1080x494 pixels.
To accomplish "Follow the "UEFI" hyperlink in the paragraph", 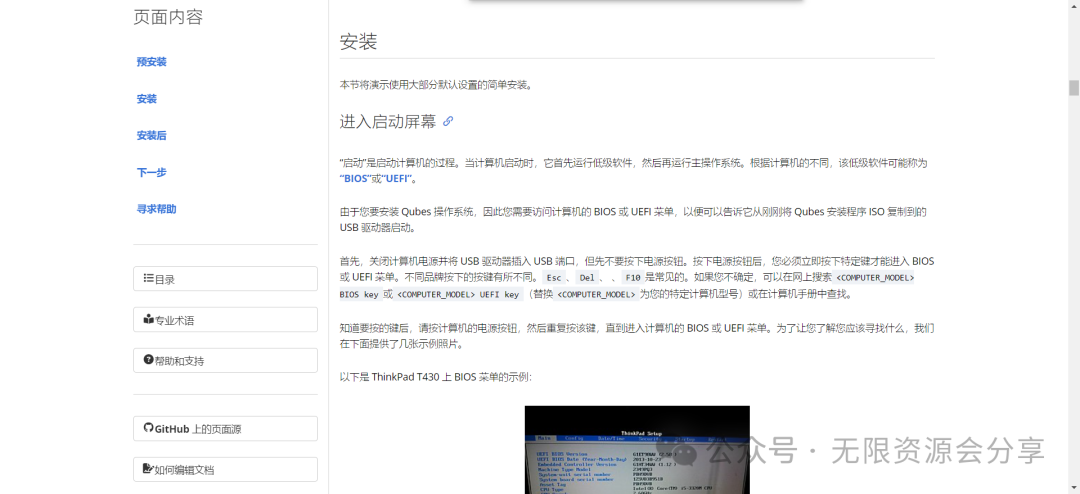I will coord(396,178).
